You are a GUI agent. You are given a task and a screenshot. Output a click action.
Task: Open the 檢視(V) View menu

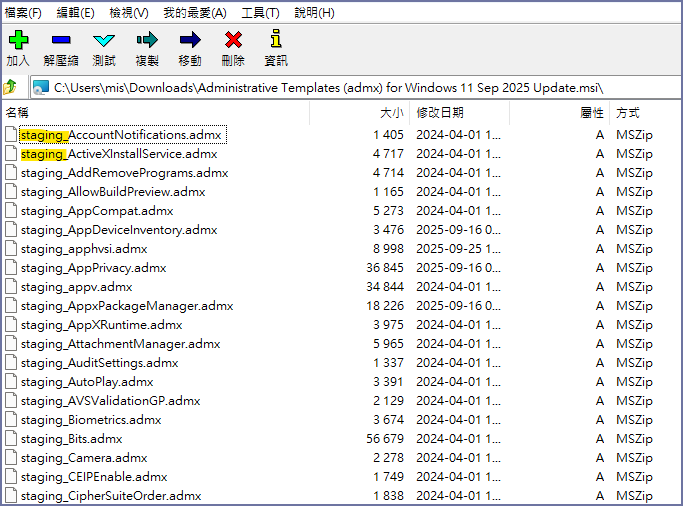click(x=128, y=13)
